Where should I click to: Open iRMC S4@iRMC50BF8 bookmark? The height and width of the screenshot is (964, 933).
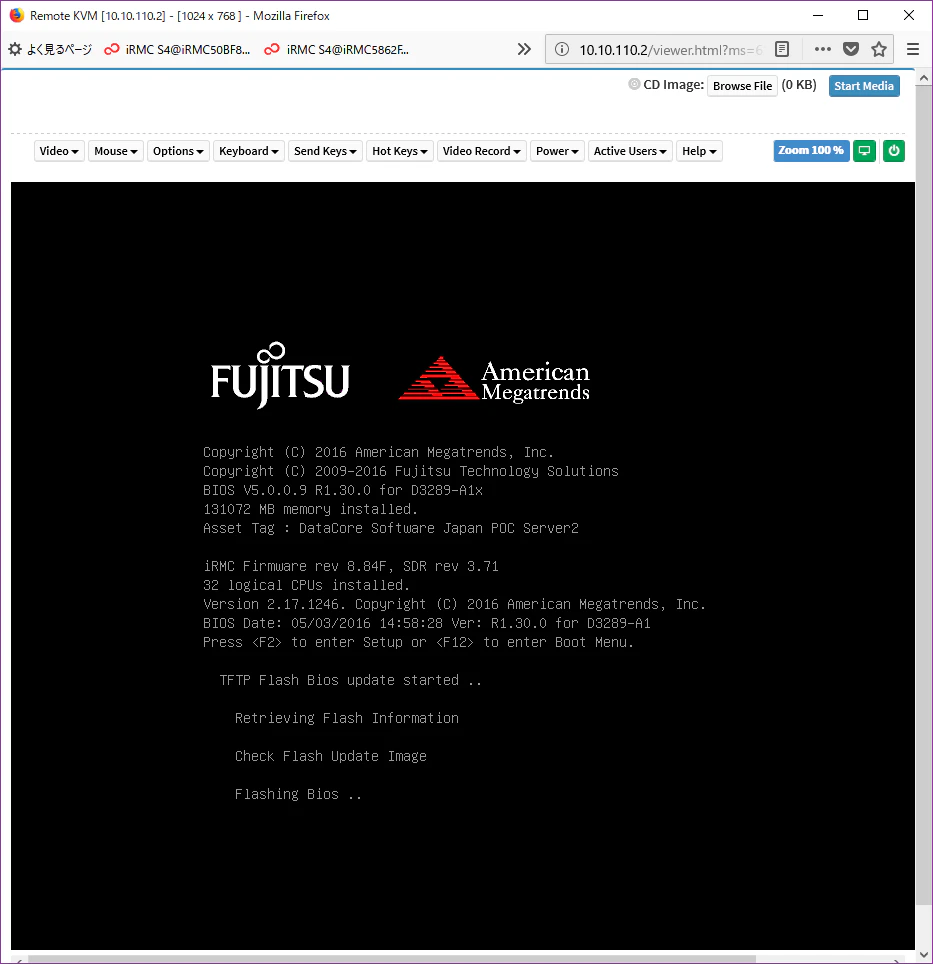coord(177,49)
